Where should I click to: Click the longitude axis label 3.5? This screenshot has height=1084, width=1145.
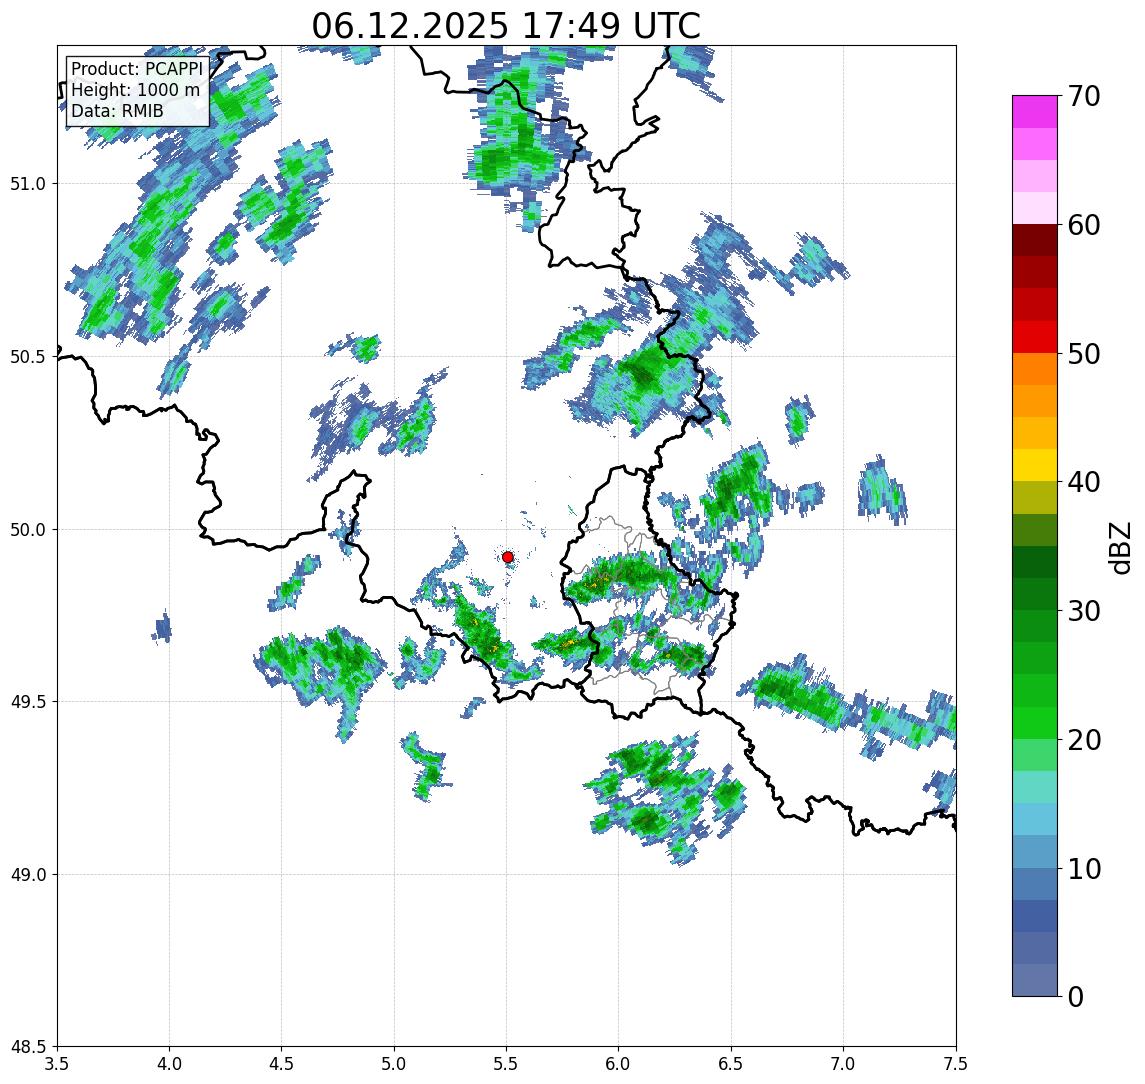pyautogui.click(x=57, y=1064)
